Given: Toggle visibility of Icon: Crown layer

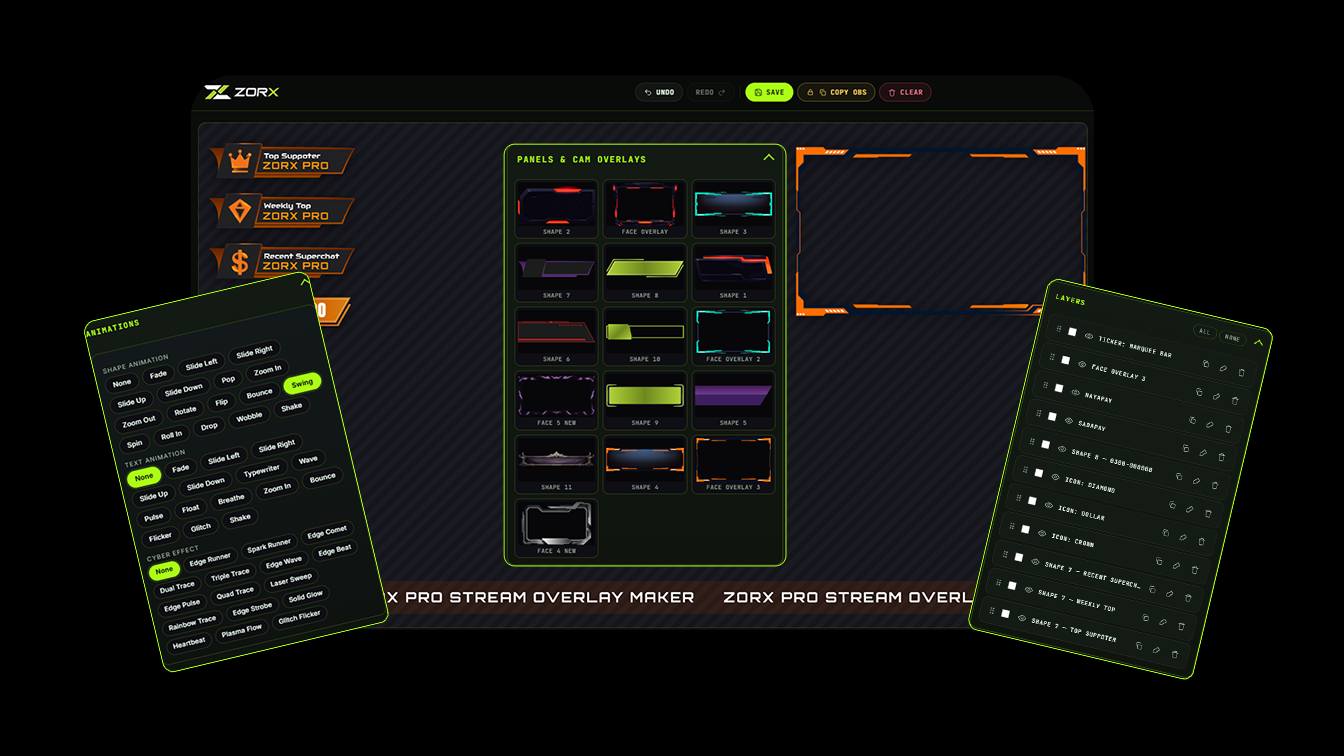Looking at the screenshot, I should coord(1042,533).
